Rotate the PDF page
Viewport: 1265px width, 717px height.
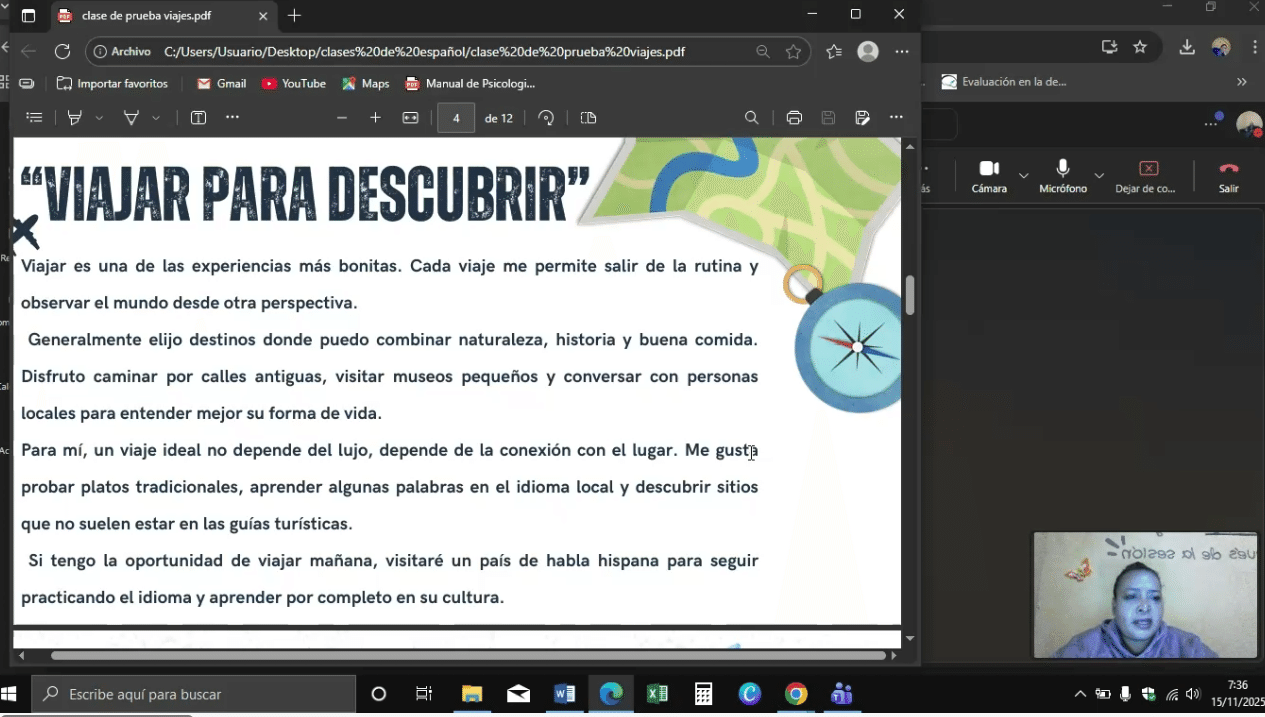pyautogui.click(x=546, y=118)
